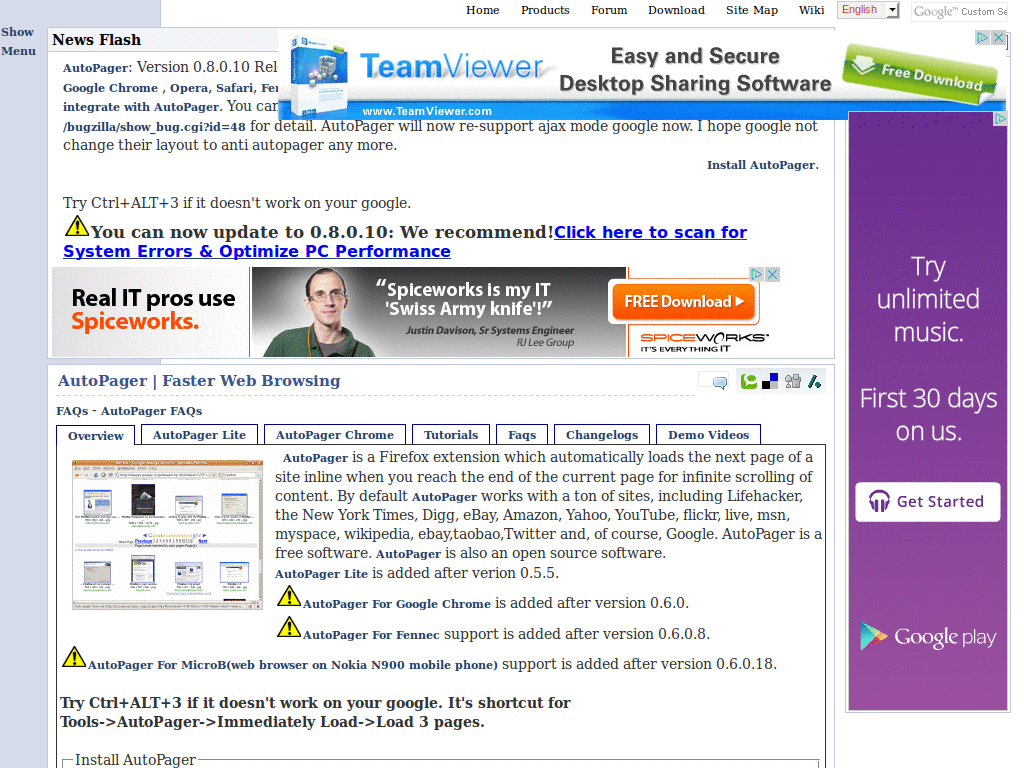Switch to the Overview tab
1024x768 pixels.
[95, 436]
